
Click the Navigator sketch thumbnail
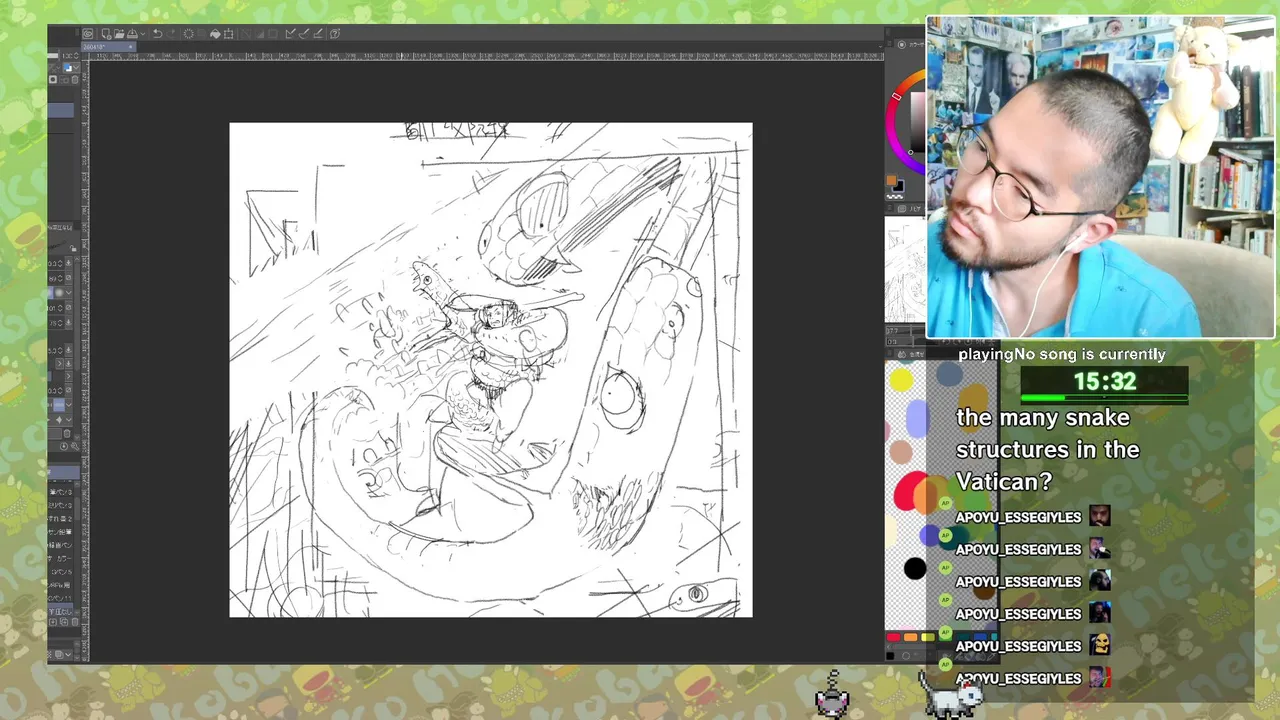(x=904, y=268)
